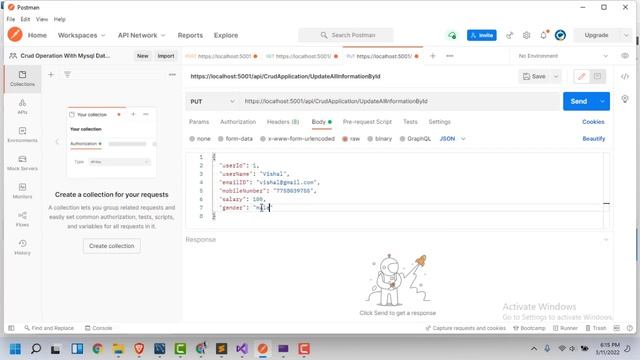Click the Import button
The height and width of the screenshot is (360, 640).
(166, 56)
